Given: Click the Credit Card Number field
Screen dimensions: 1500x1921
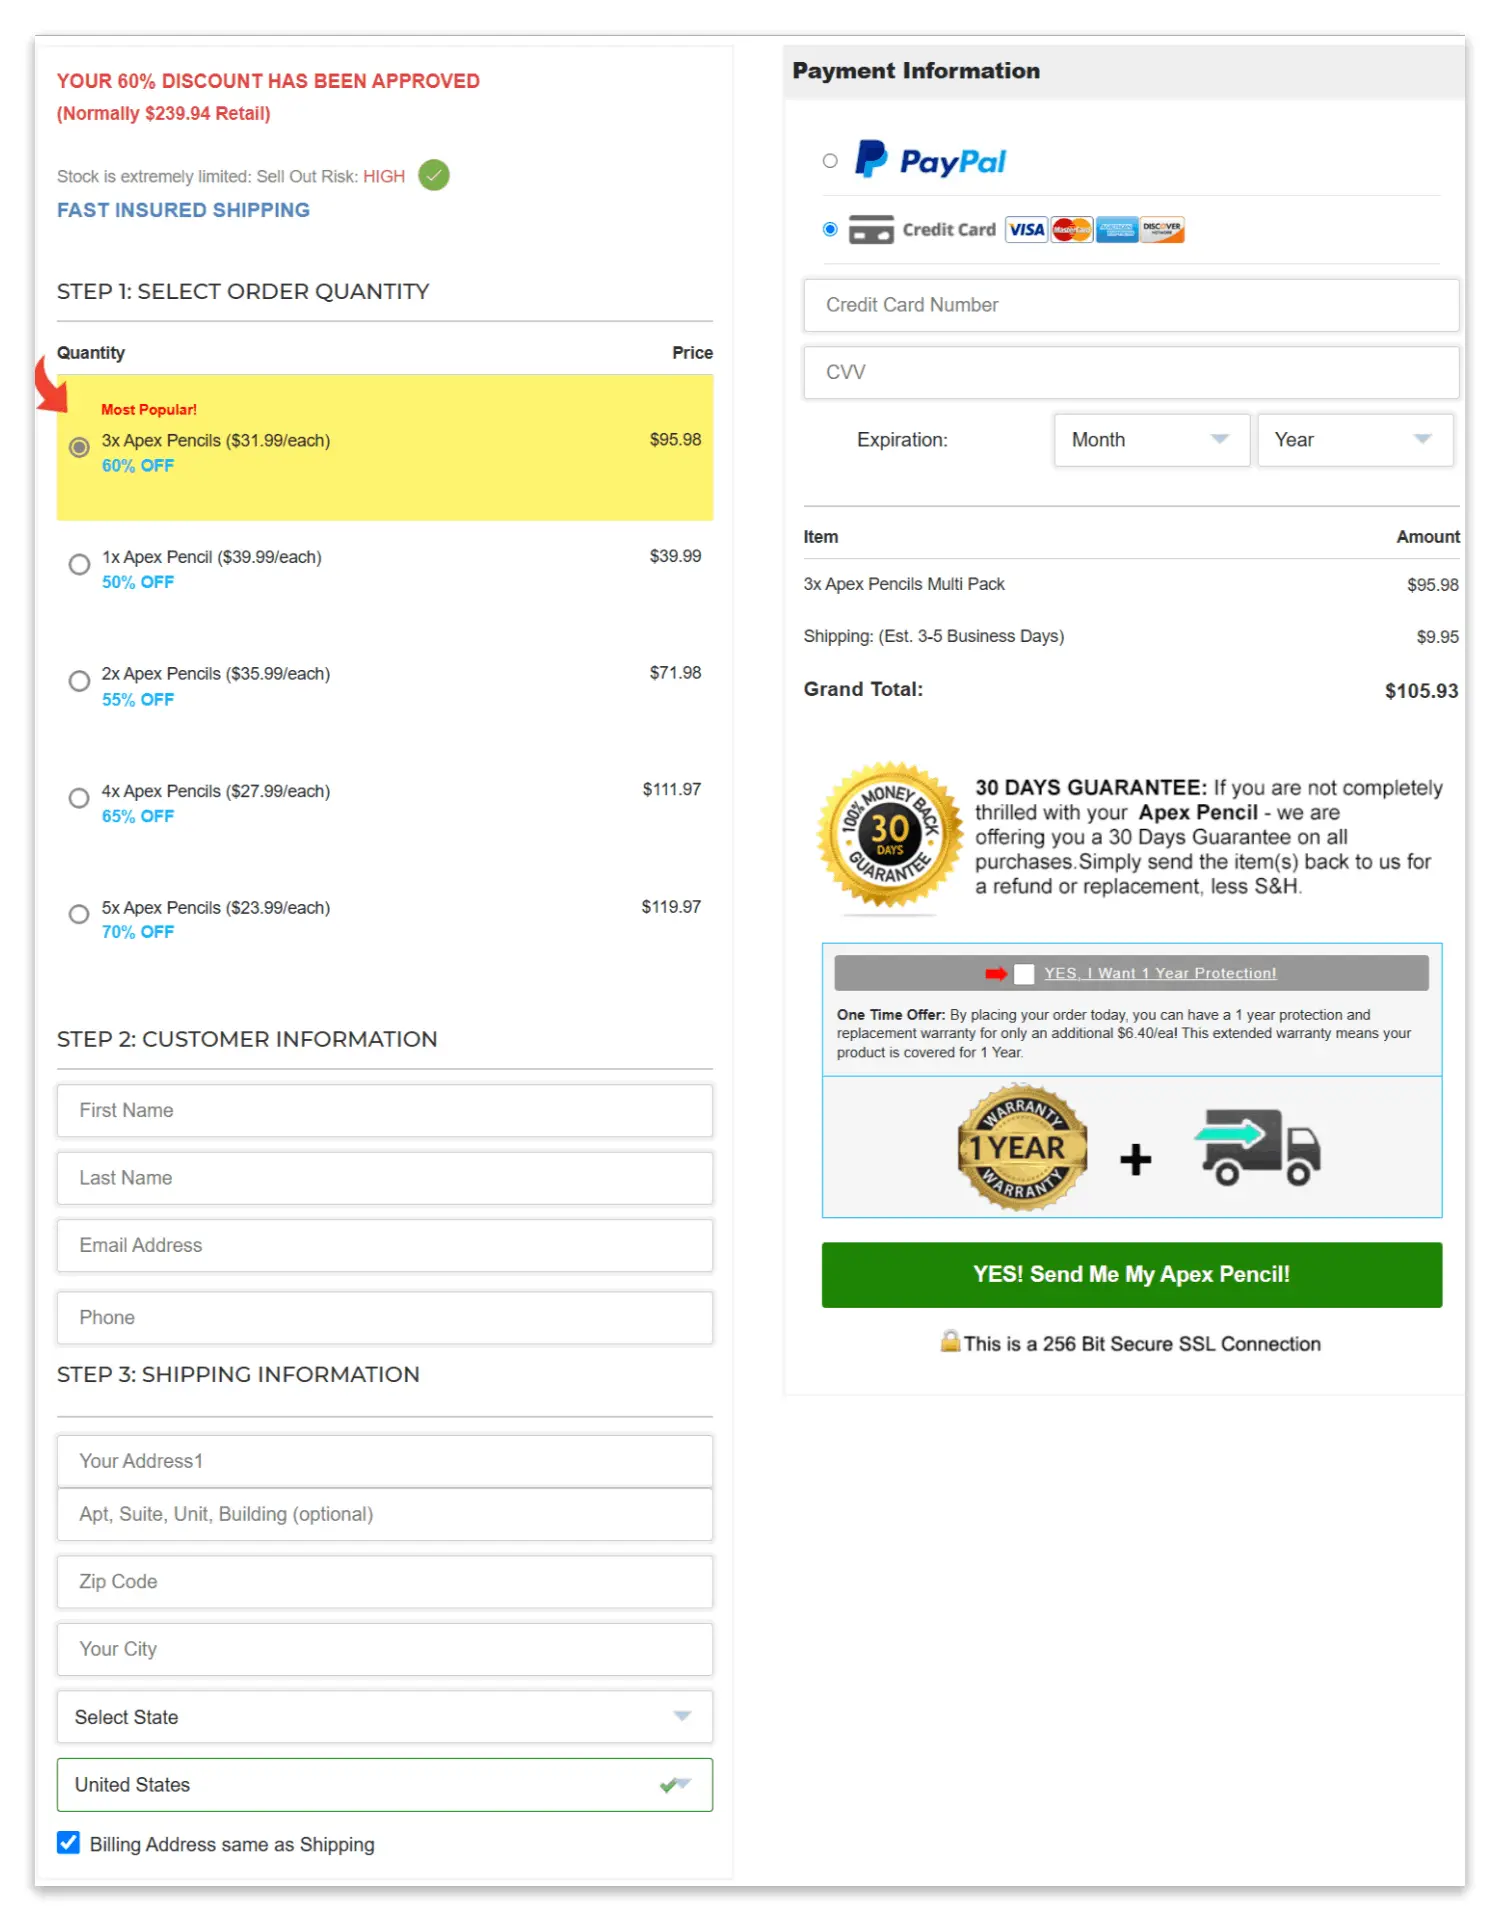Looking at the screenshot, I should tap(1131, 305).
